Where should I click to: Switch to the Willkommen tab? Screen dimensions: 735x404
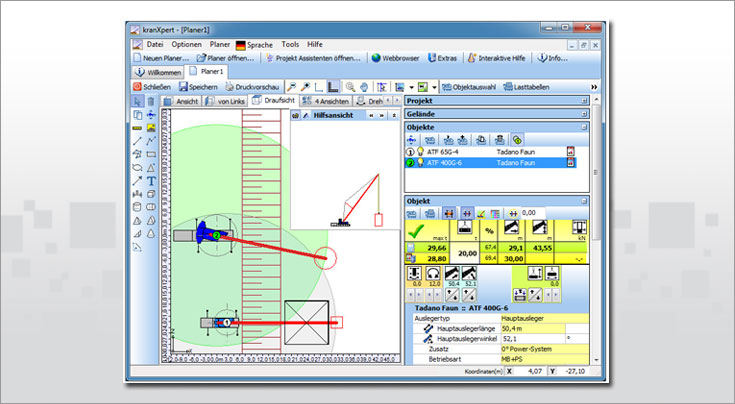pyautogui.click(x=158, y=72)
